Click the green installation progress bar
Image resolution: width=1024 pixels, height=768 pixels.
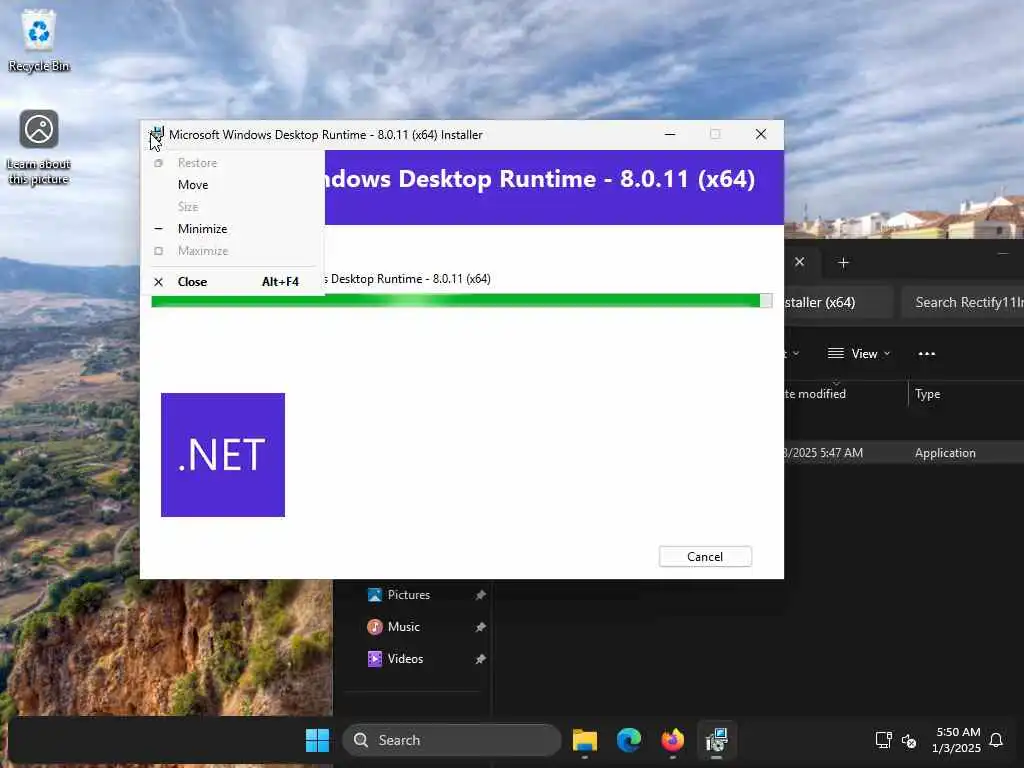pyautogui.click(x=461, y=300)
